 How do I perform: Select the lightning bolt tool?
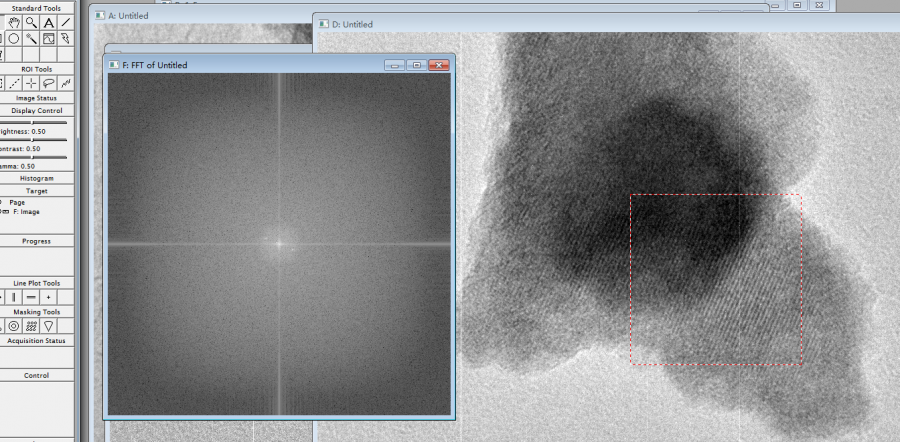click(66, 38)
